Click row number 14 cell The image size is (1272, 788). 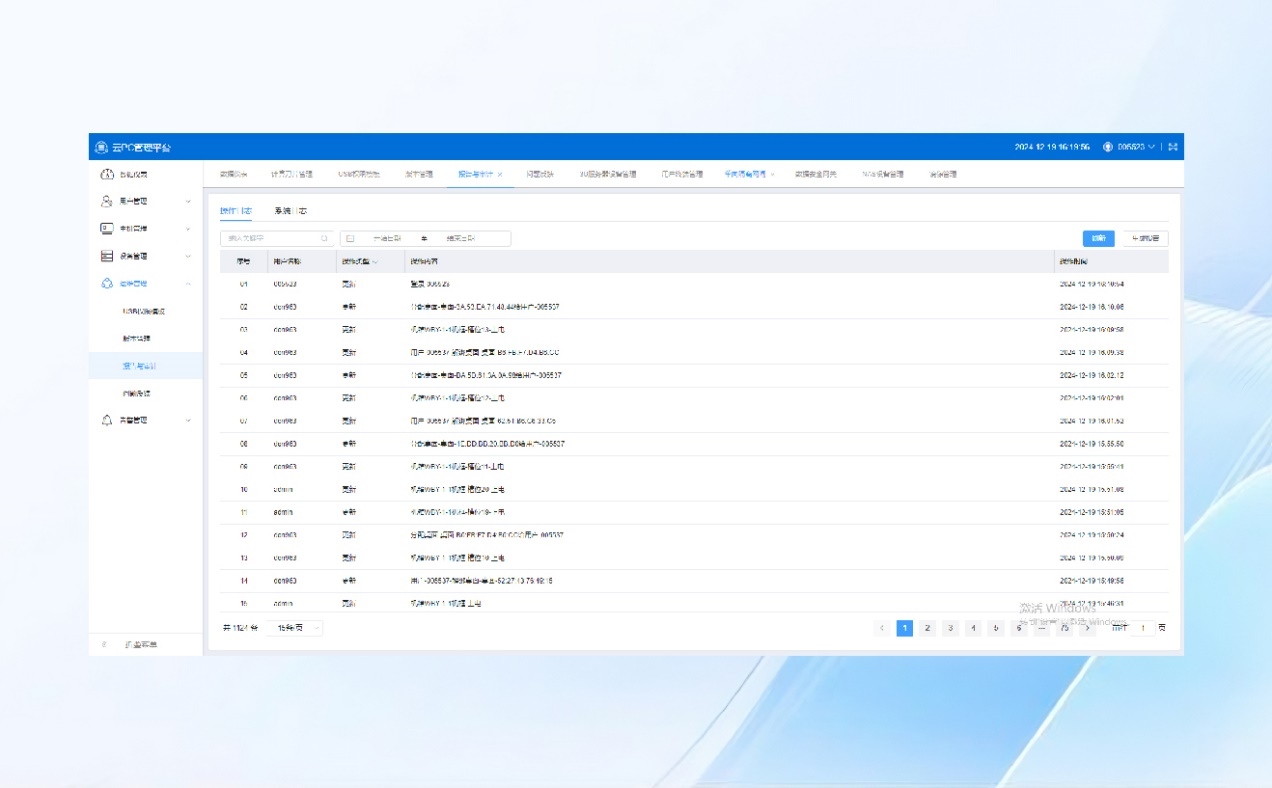[x=243, y=580]
